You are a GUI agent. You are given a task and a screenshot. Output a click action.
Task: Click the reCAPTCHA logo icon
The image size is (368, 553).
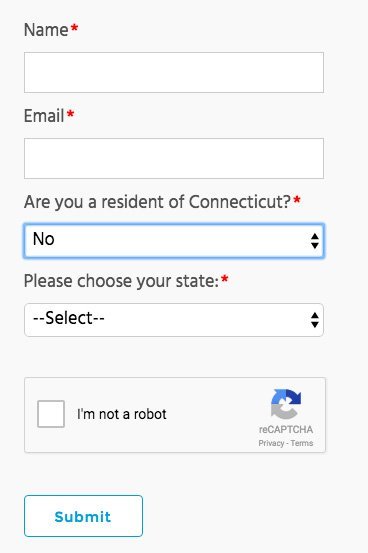click(286, 404)
